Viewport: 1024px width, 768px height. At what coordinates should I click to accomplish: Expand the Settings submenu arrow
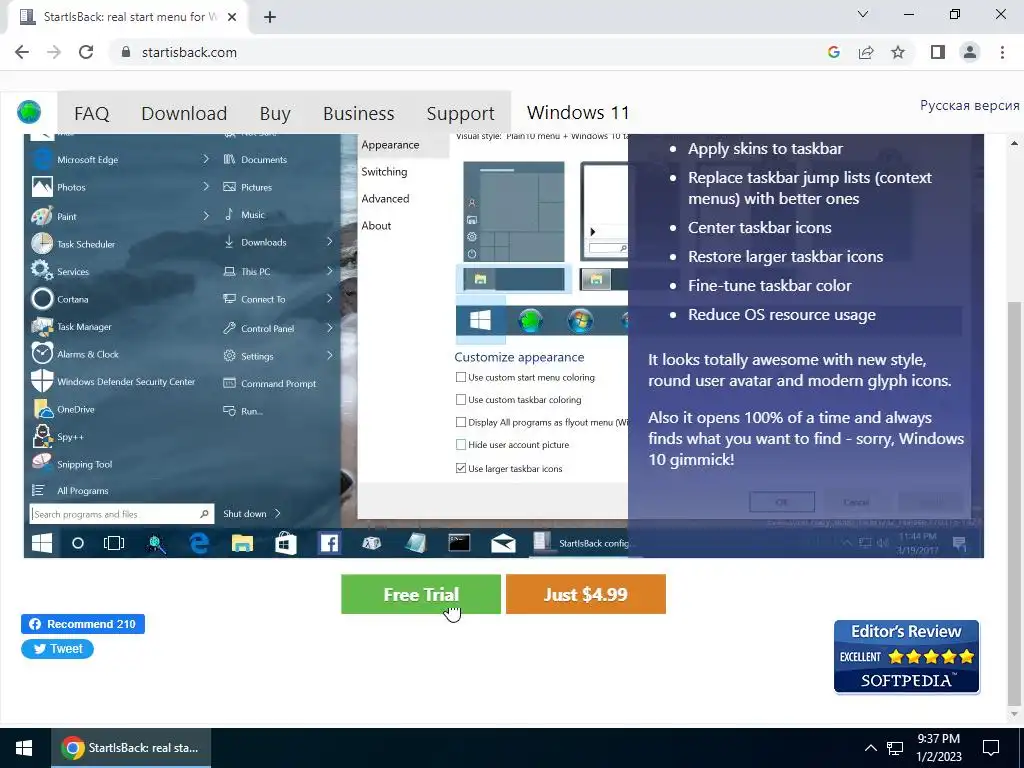[329, 355]
